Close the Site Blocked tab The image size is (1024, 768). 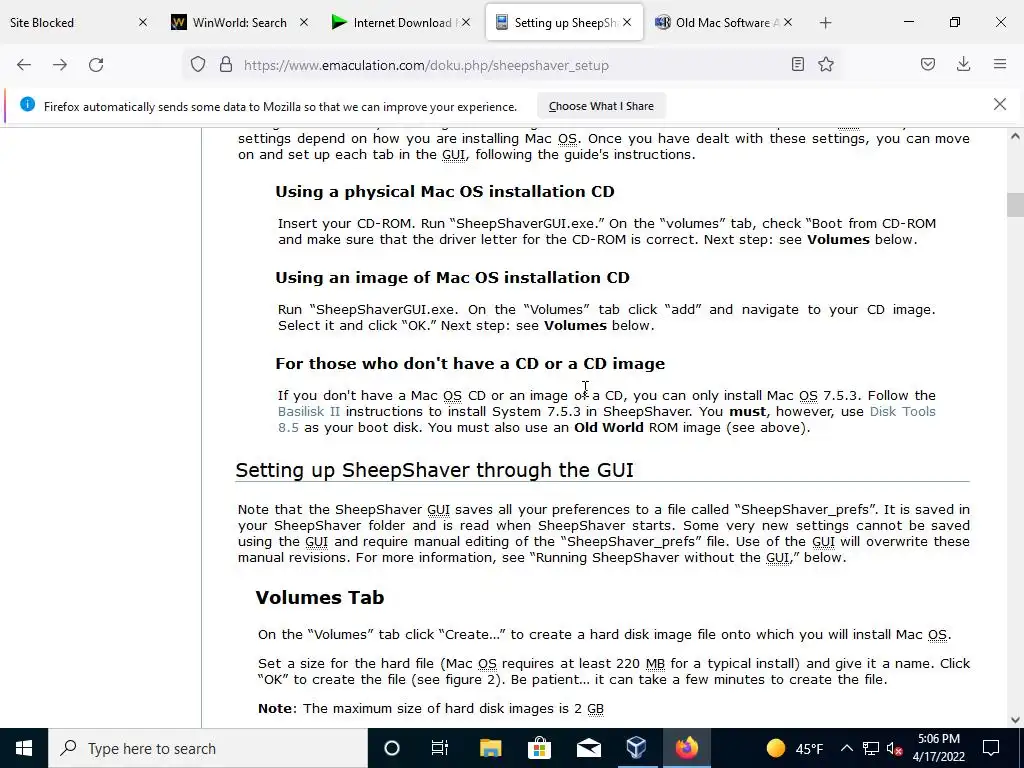click(x=143, y=23)
